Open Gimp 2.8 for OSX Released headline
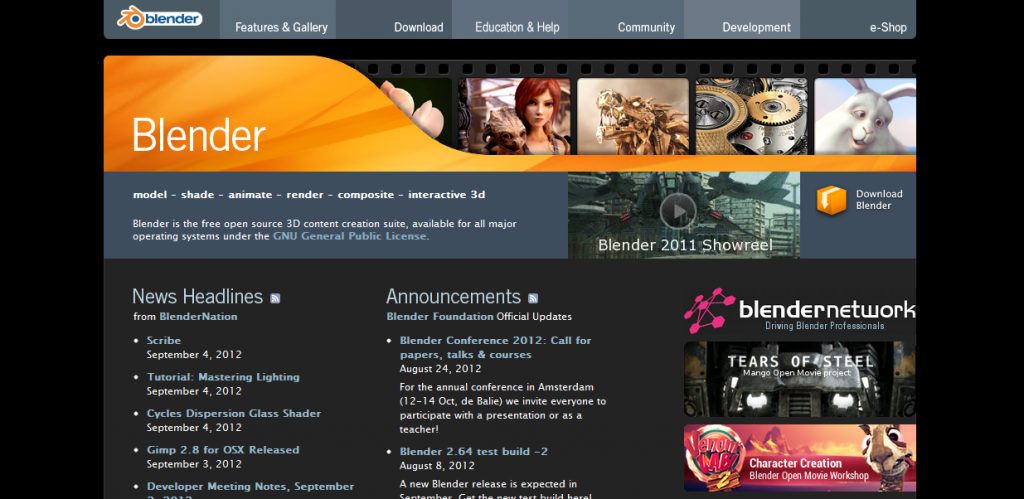 [x=223, y=450]
